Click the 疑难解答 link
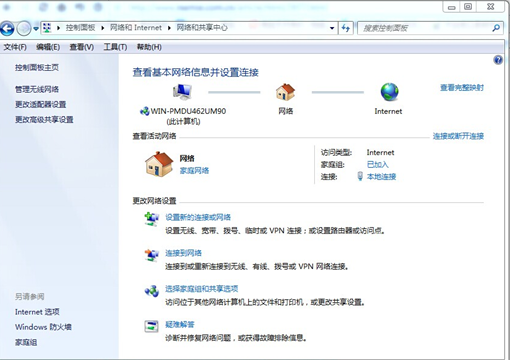Viewport: 510px width, 360px height. tap(180, 324)
